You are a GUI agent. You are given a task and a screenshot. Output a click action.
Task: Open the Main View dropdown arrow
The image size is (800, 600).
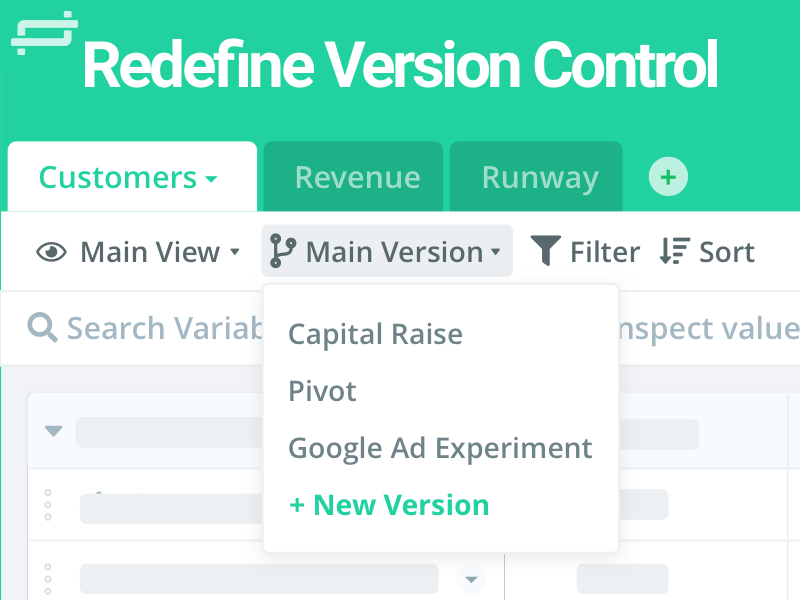pos(235,252)
